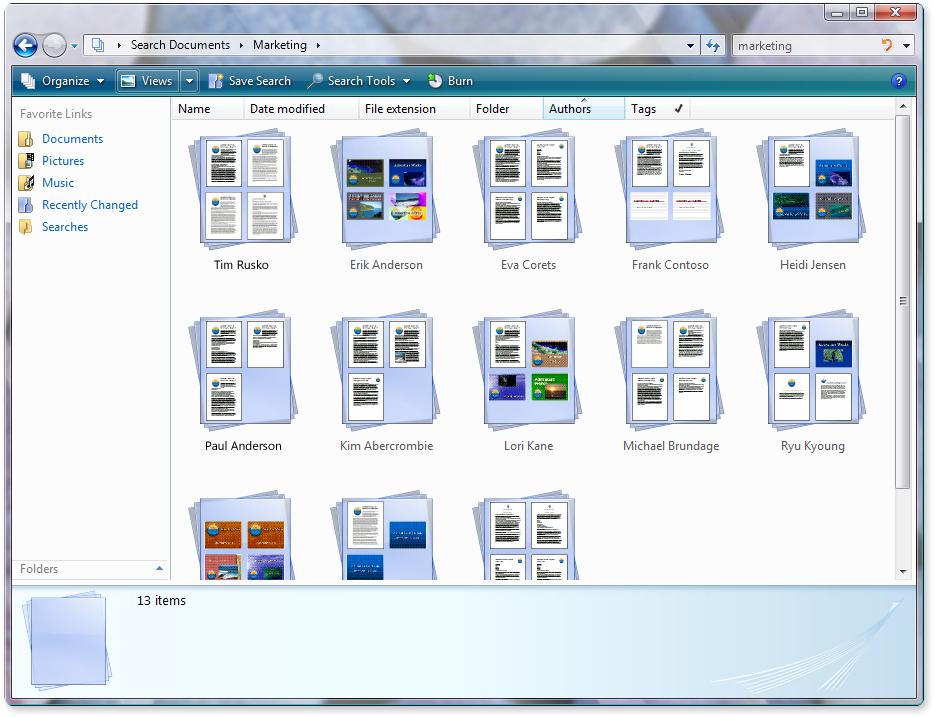The image size is (934, 717).
Task: Select the Lori Kane document stack
Action: coord(528,372)
